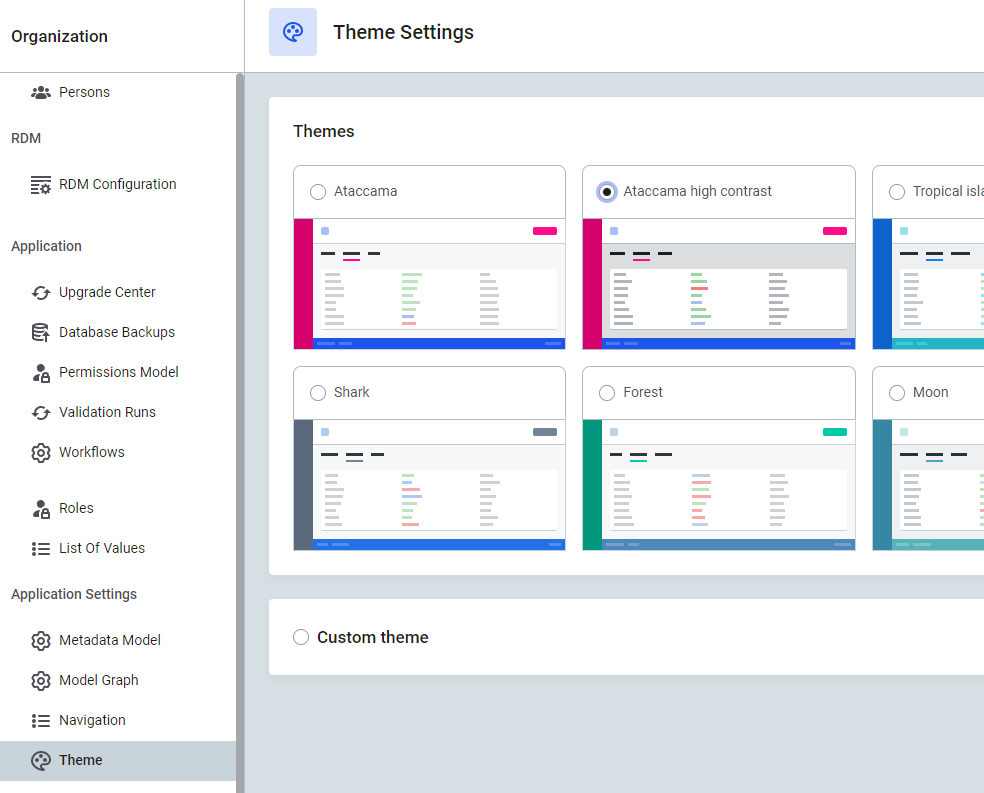Click the List Of Values list icon
Screen dimensions: 984x793
(x=40, y=548)
